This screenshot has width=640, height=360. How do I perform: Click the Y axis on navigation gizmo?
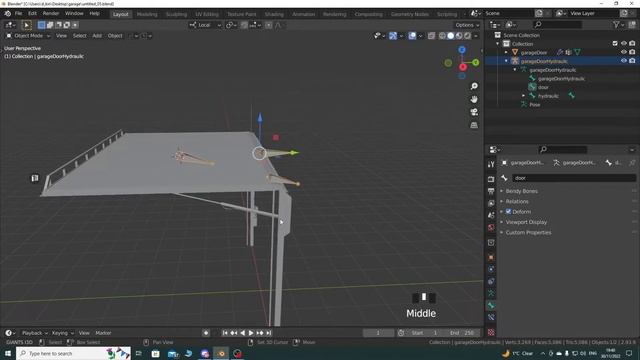476,62
